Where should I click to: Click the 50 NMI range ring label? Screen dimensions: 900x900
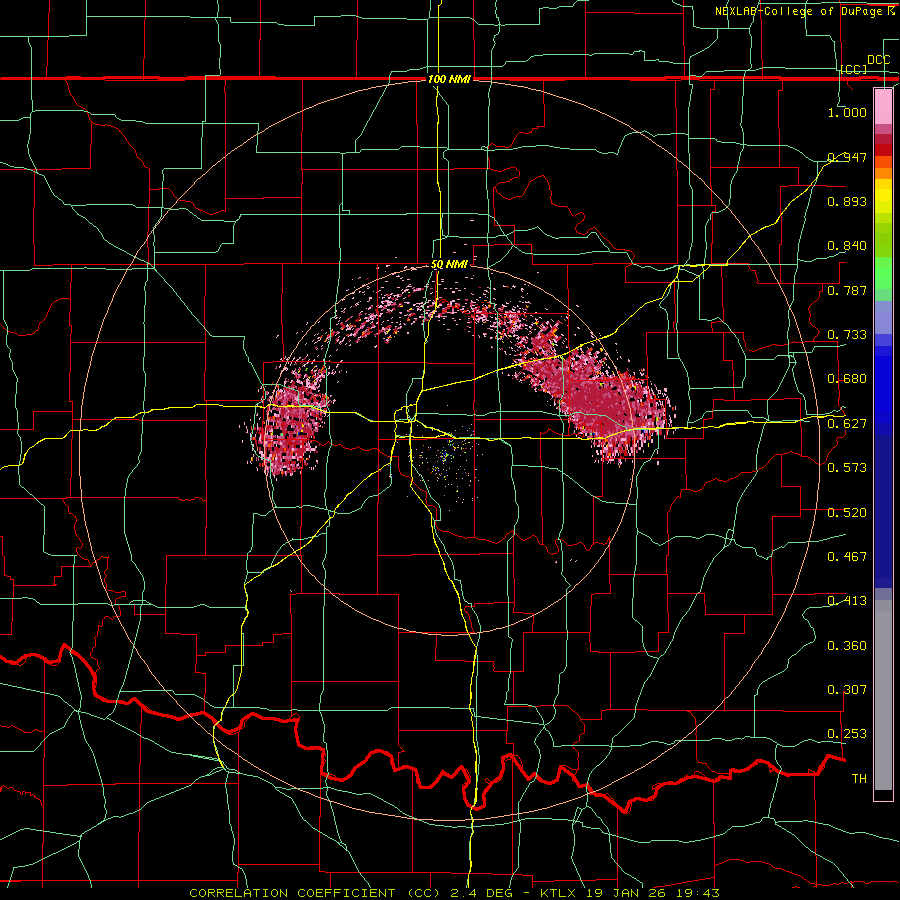(x=449, y=264)
